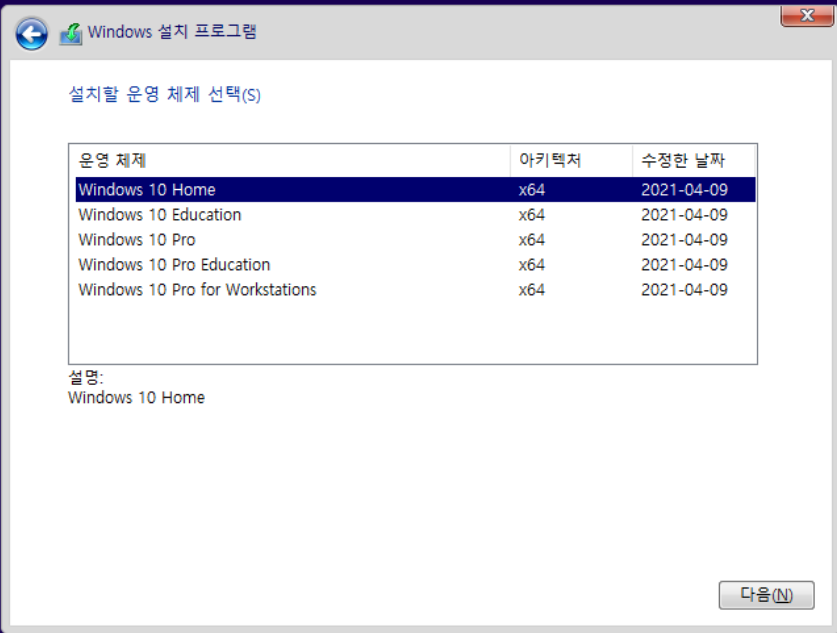Click x64 in Pro for Workstations row
This screenshot has width=837, height=633.
coord(532,290)
